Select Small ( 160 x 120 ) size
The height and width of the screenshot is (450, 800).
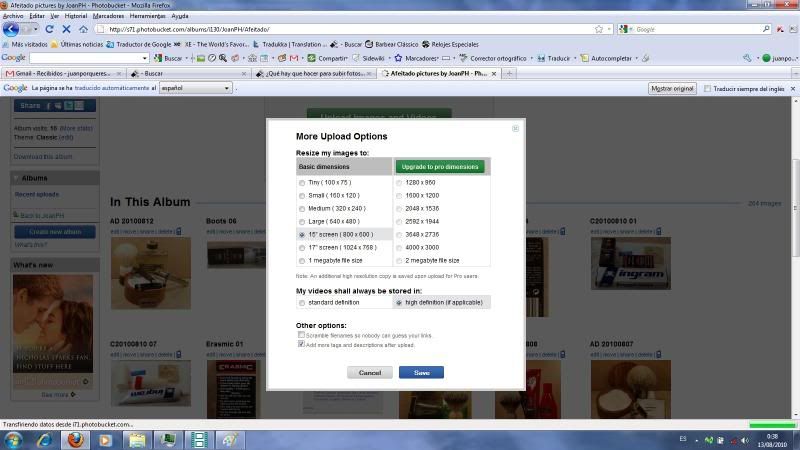tap(302, 196)
